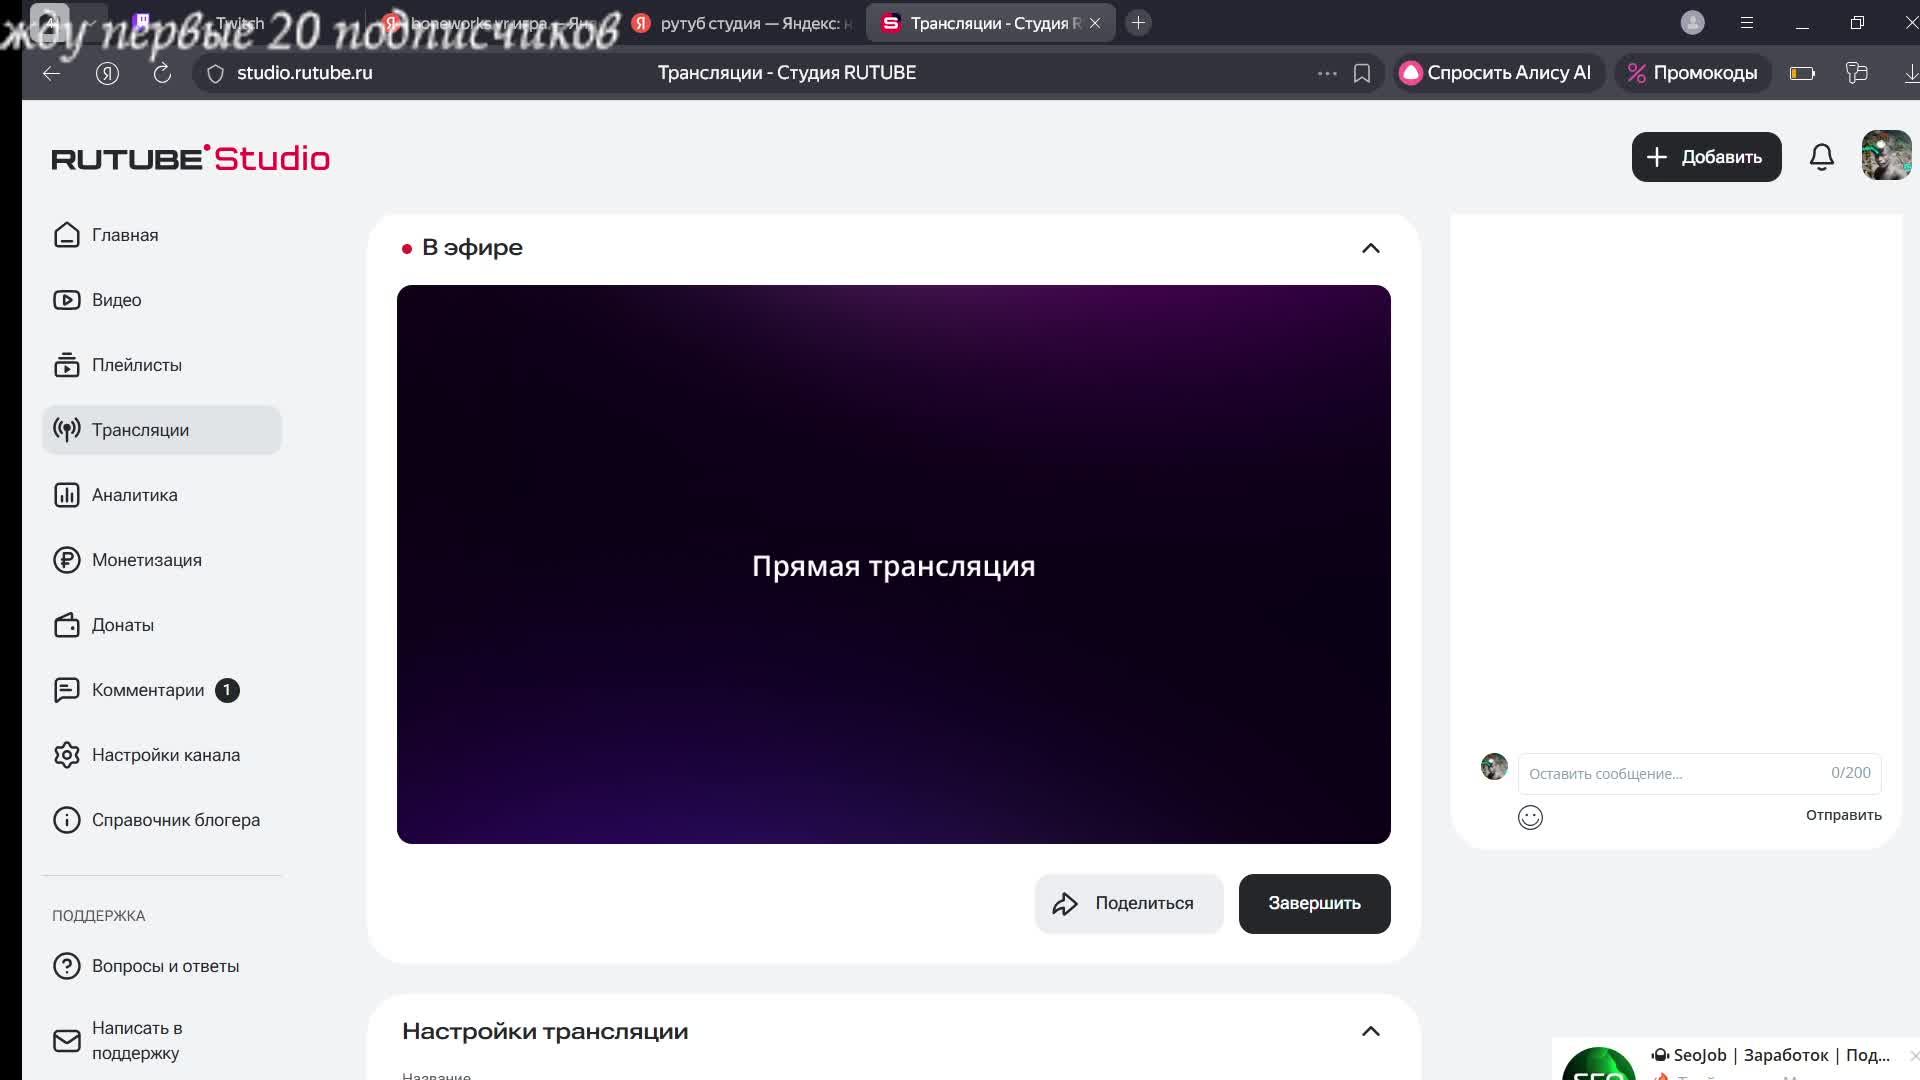Go to Монетизация section
The width and height of the screenshot is (1920, 1080).
(x=146, y=560)
